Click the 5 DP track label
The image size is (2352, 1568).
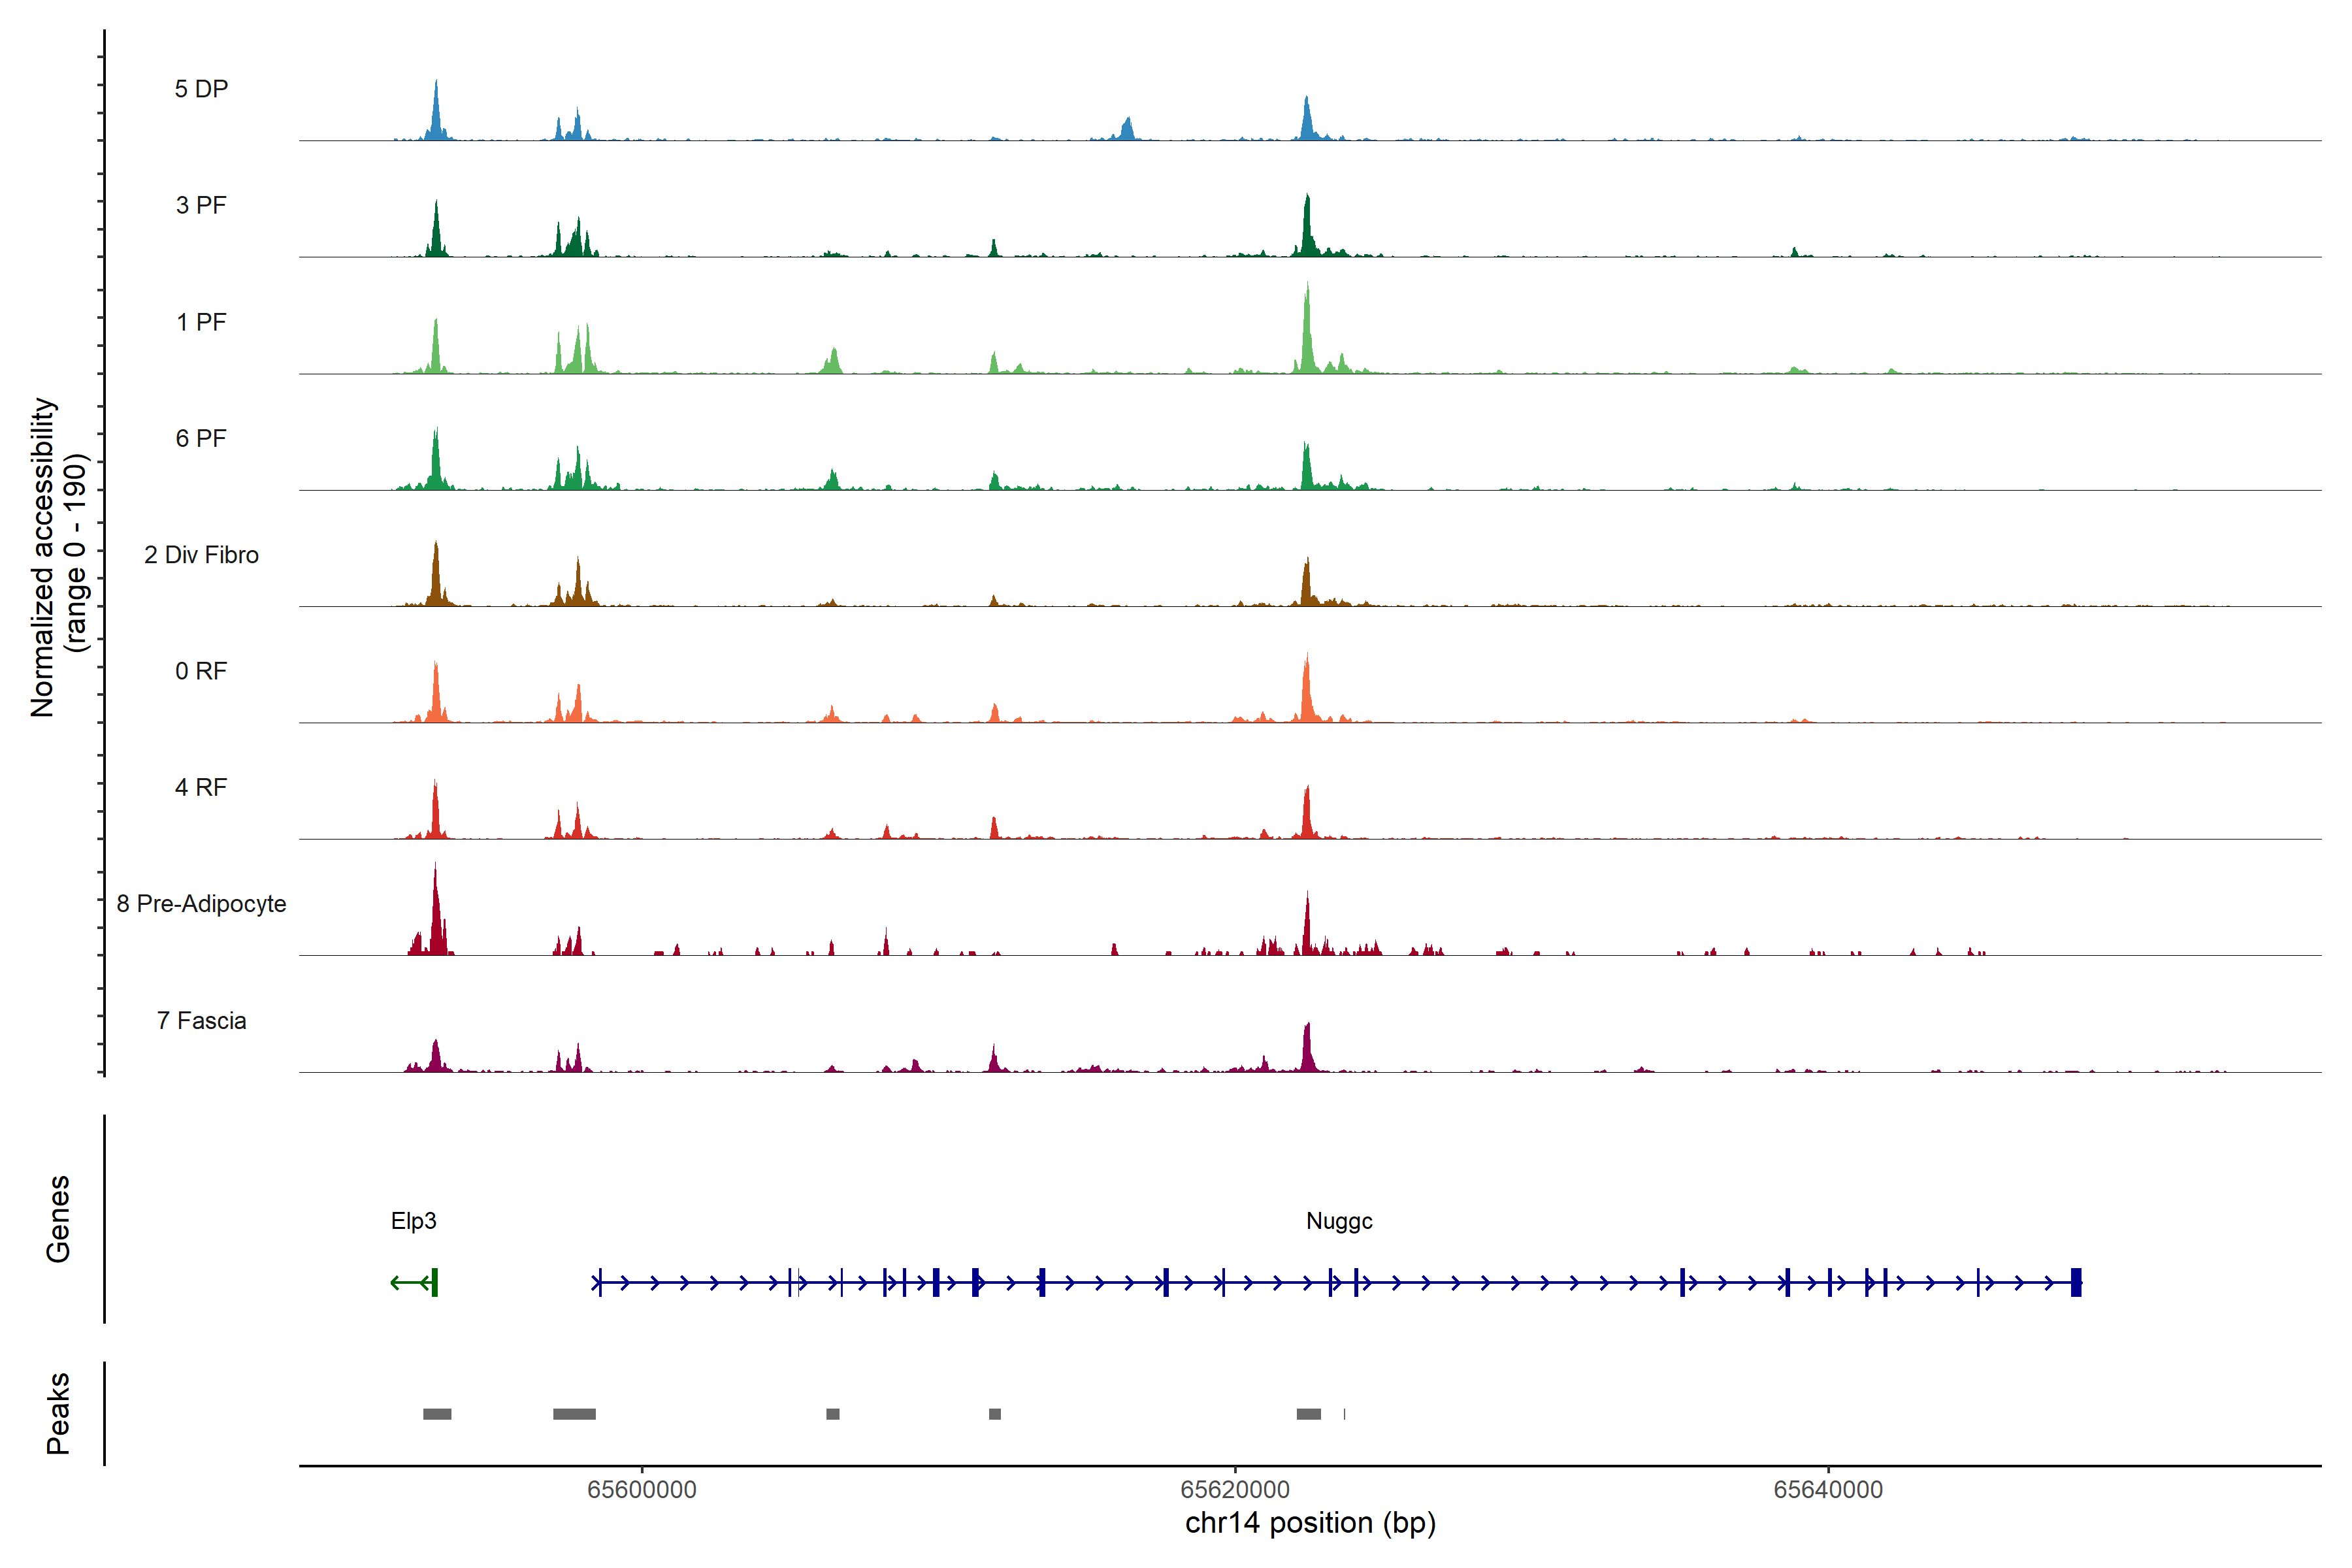click(x=201, y=89)
